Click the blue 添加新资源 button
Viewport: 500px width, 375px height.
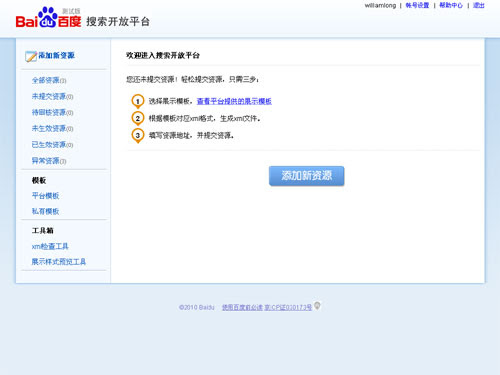307,176
